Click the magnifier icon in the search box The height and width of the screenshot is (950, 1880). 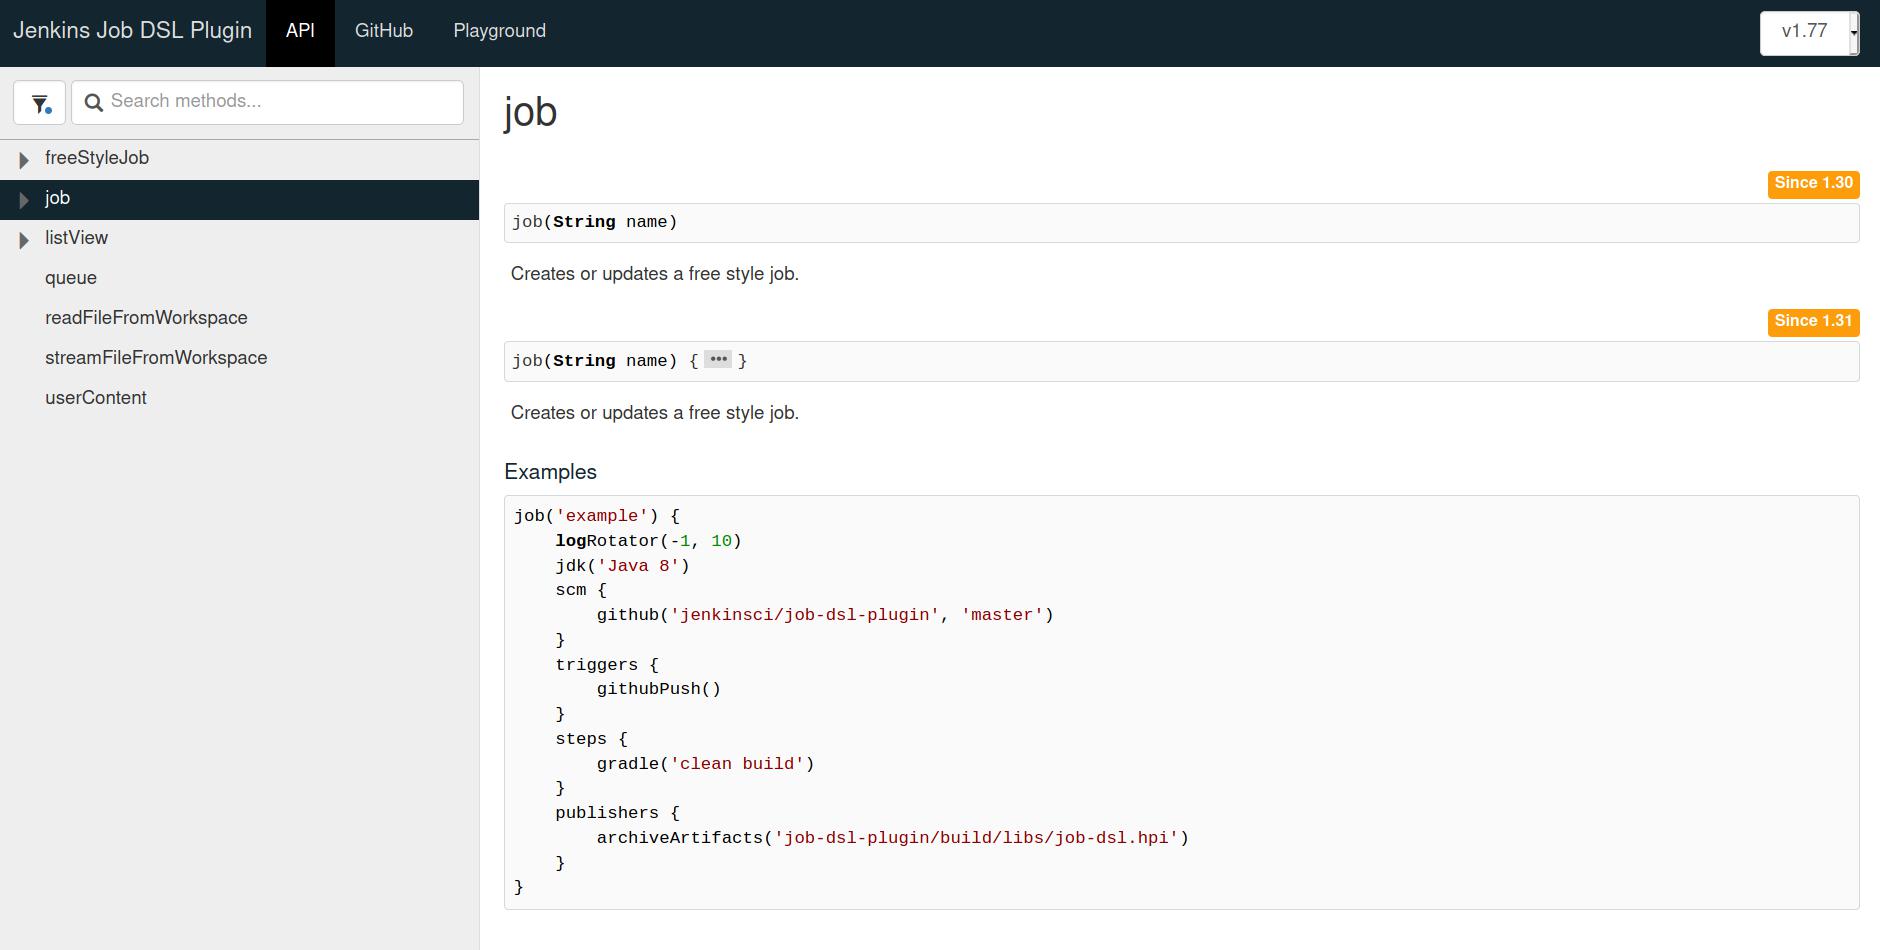(x=94, y=101)
